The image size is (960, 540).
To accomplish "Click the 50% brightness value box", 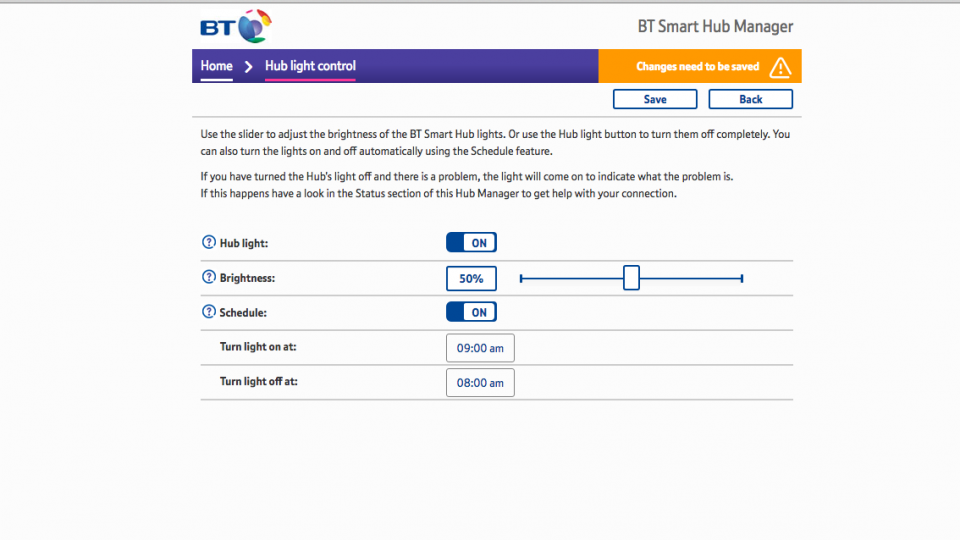I will (471, 279).
